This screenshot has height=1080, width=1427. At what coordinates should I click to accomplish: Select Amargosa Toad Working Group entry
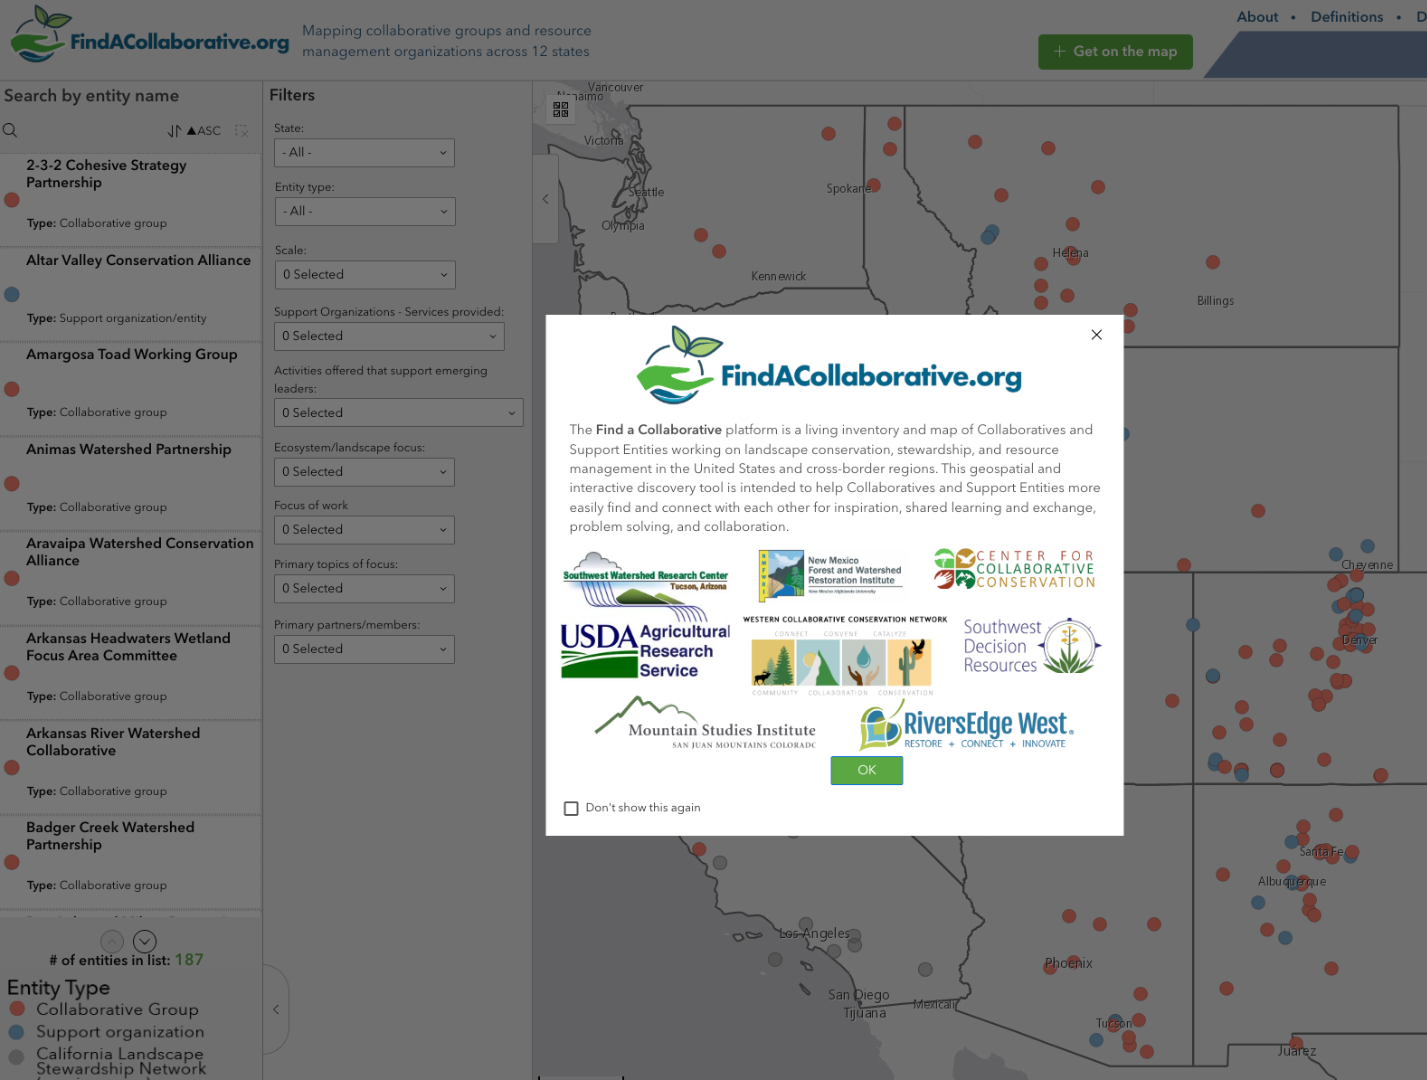pos(131,388)
